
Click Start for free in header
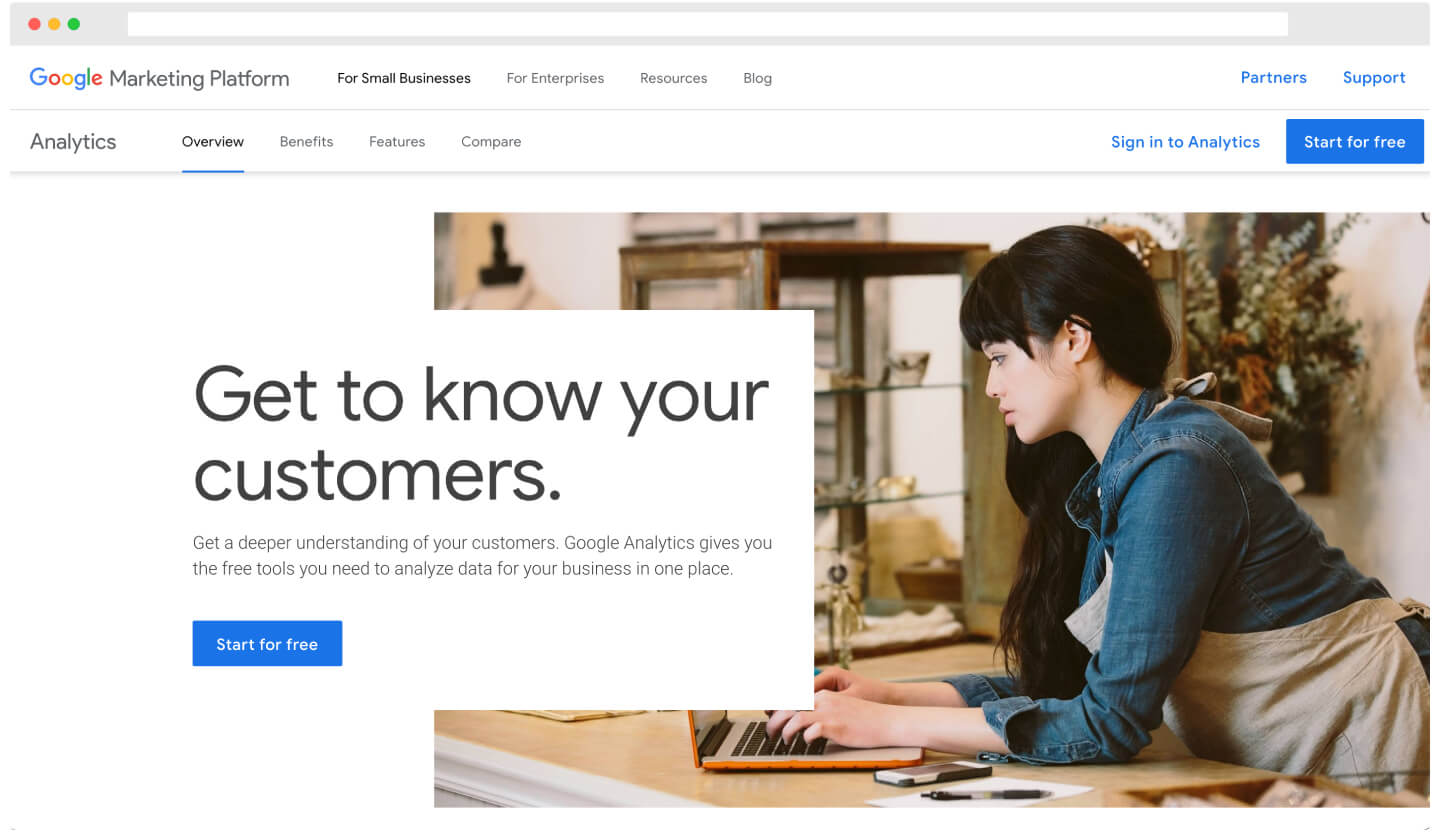click(1354, 142)
